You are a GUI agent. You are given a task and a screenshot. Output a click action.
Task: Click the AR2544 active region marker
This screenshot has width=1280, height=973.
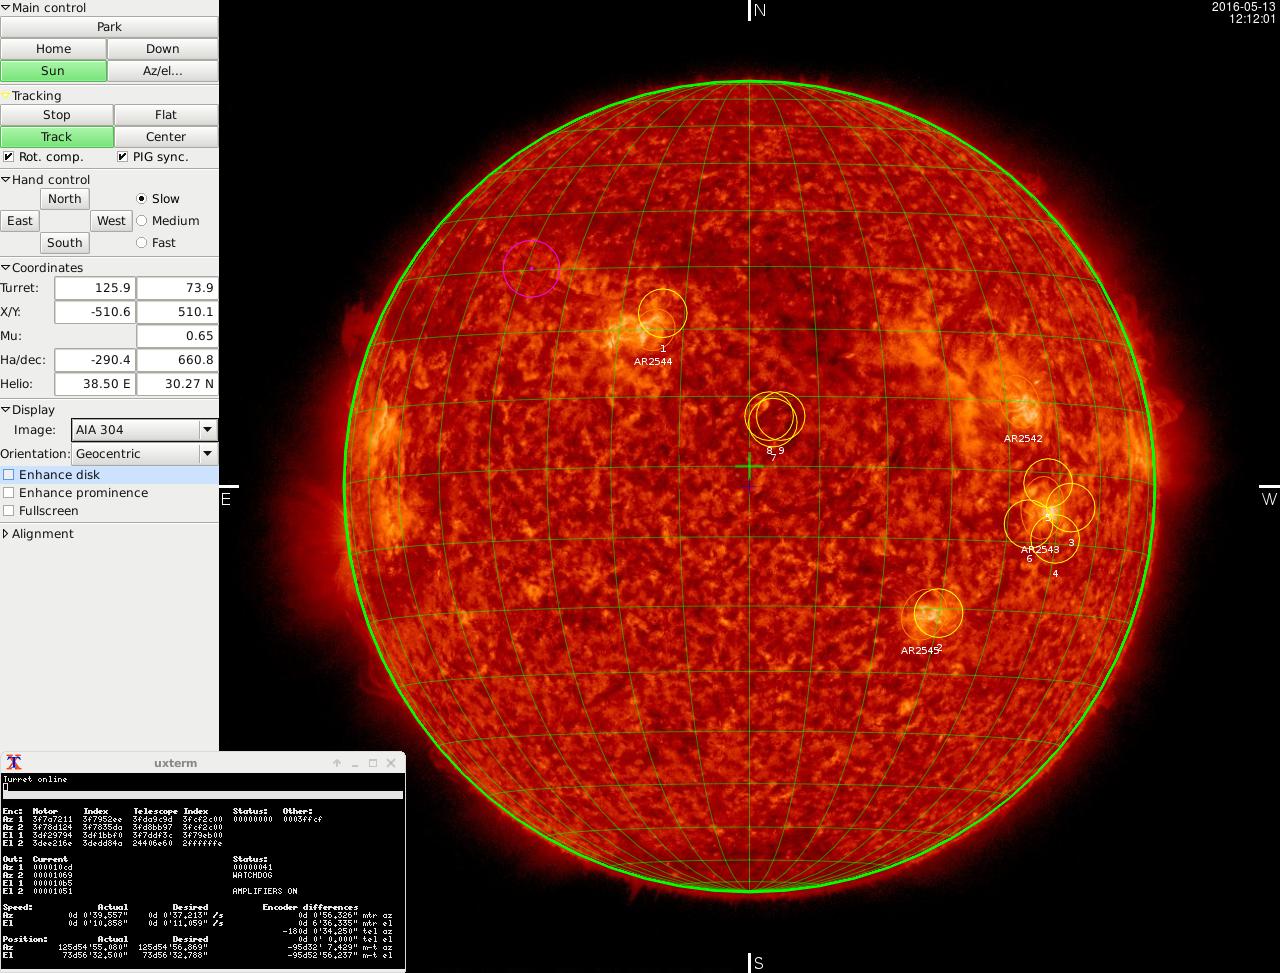662,314
